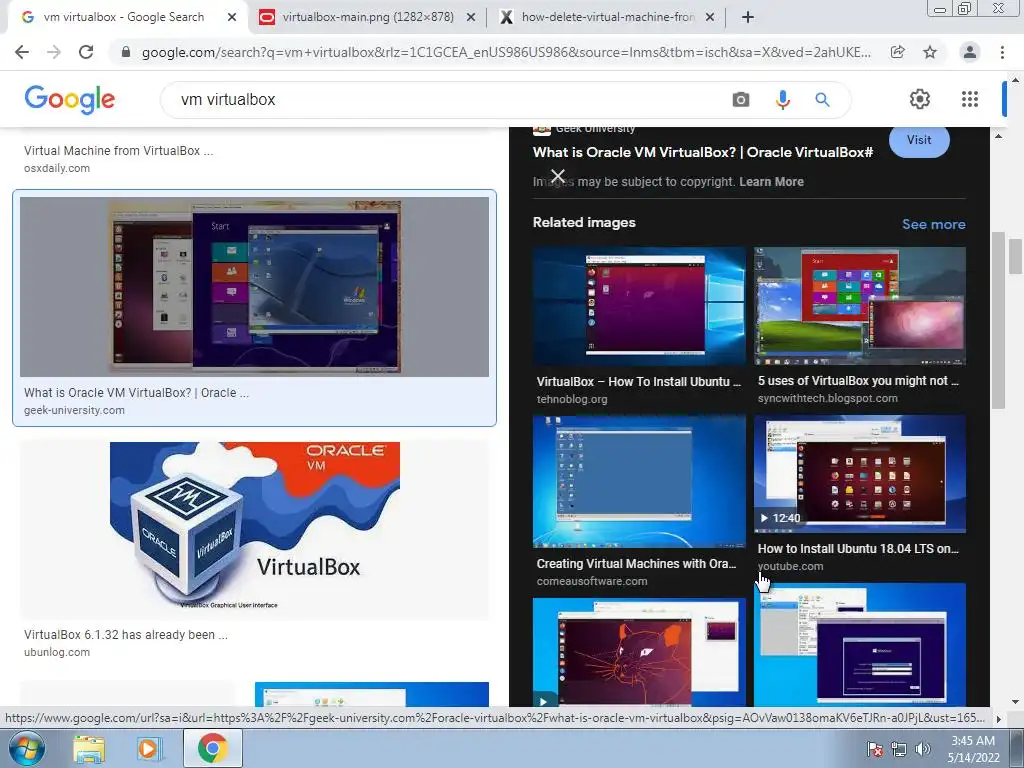Click the ubunlog.com source link

click(x=57, y=652)
